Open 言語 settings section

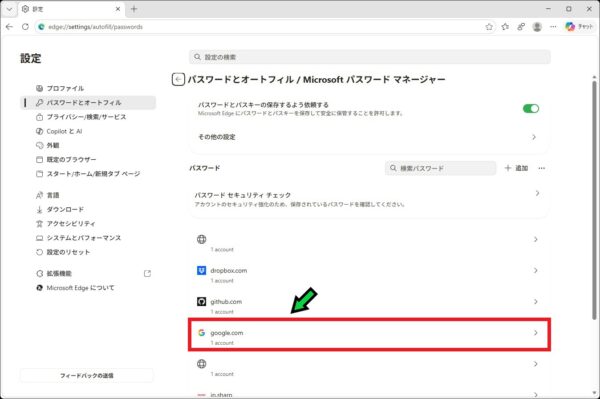tap(88, 195)
